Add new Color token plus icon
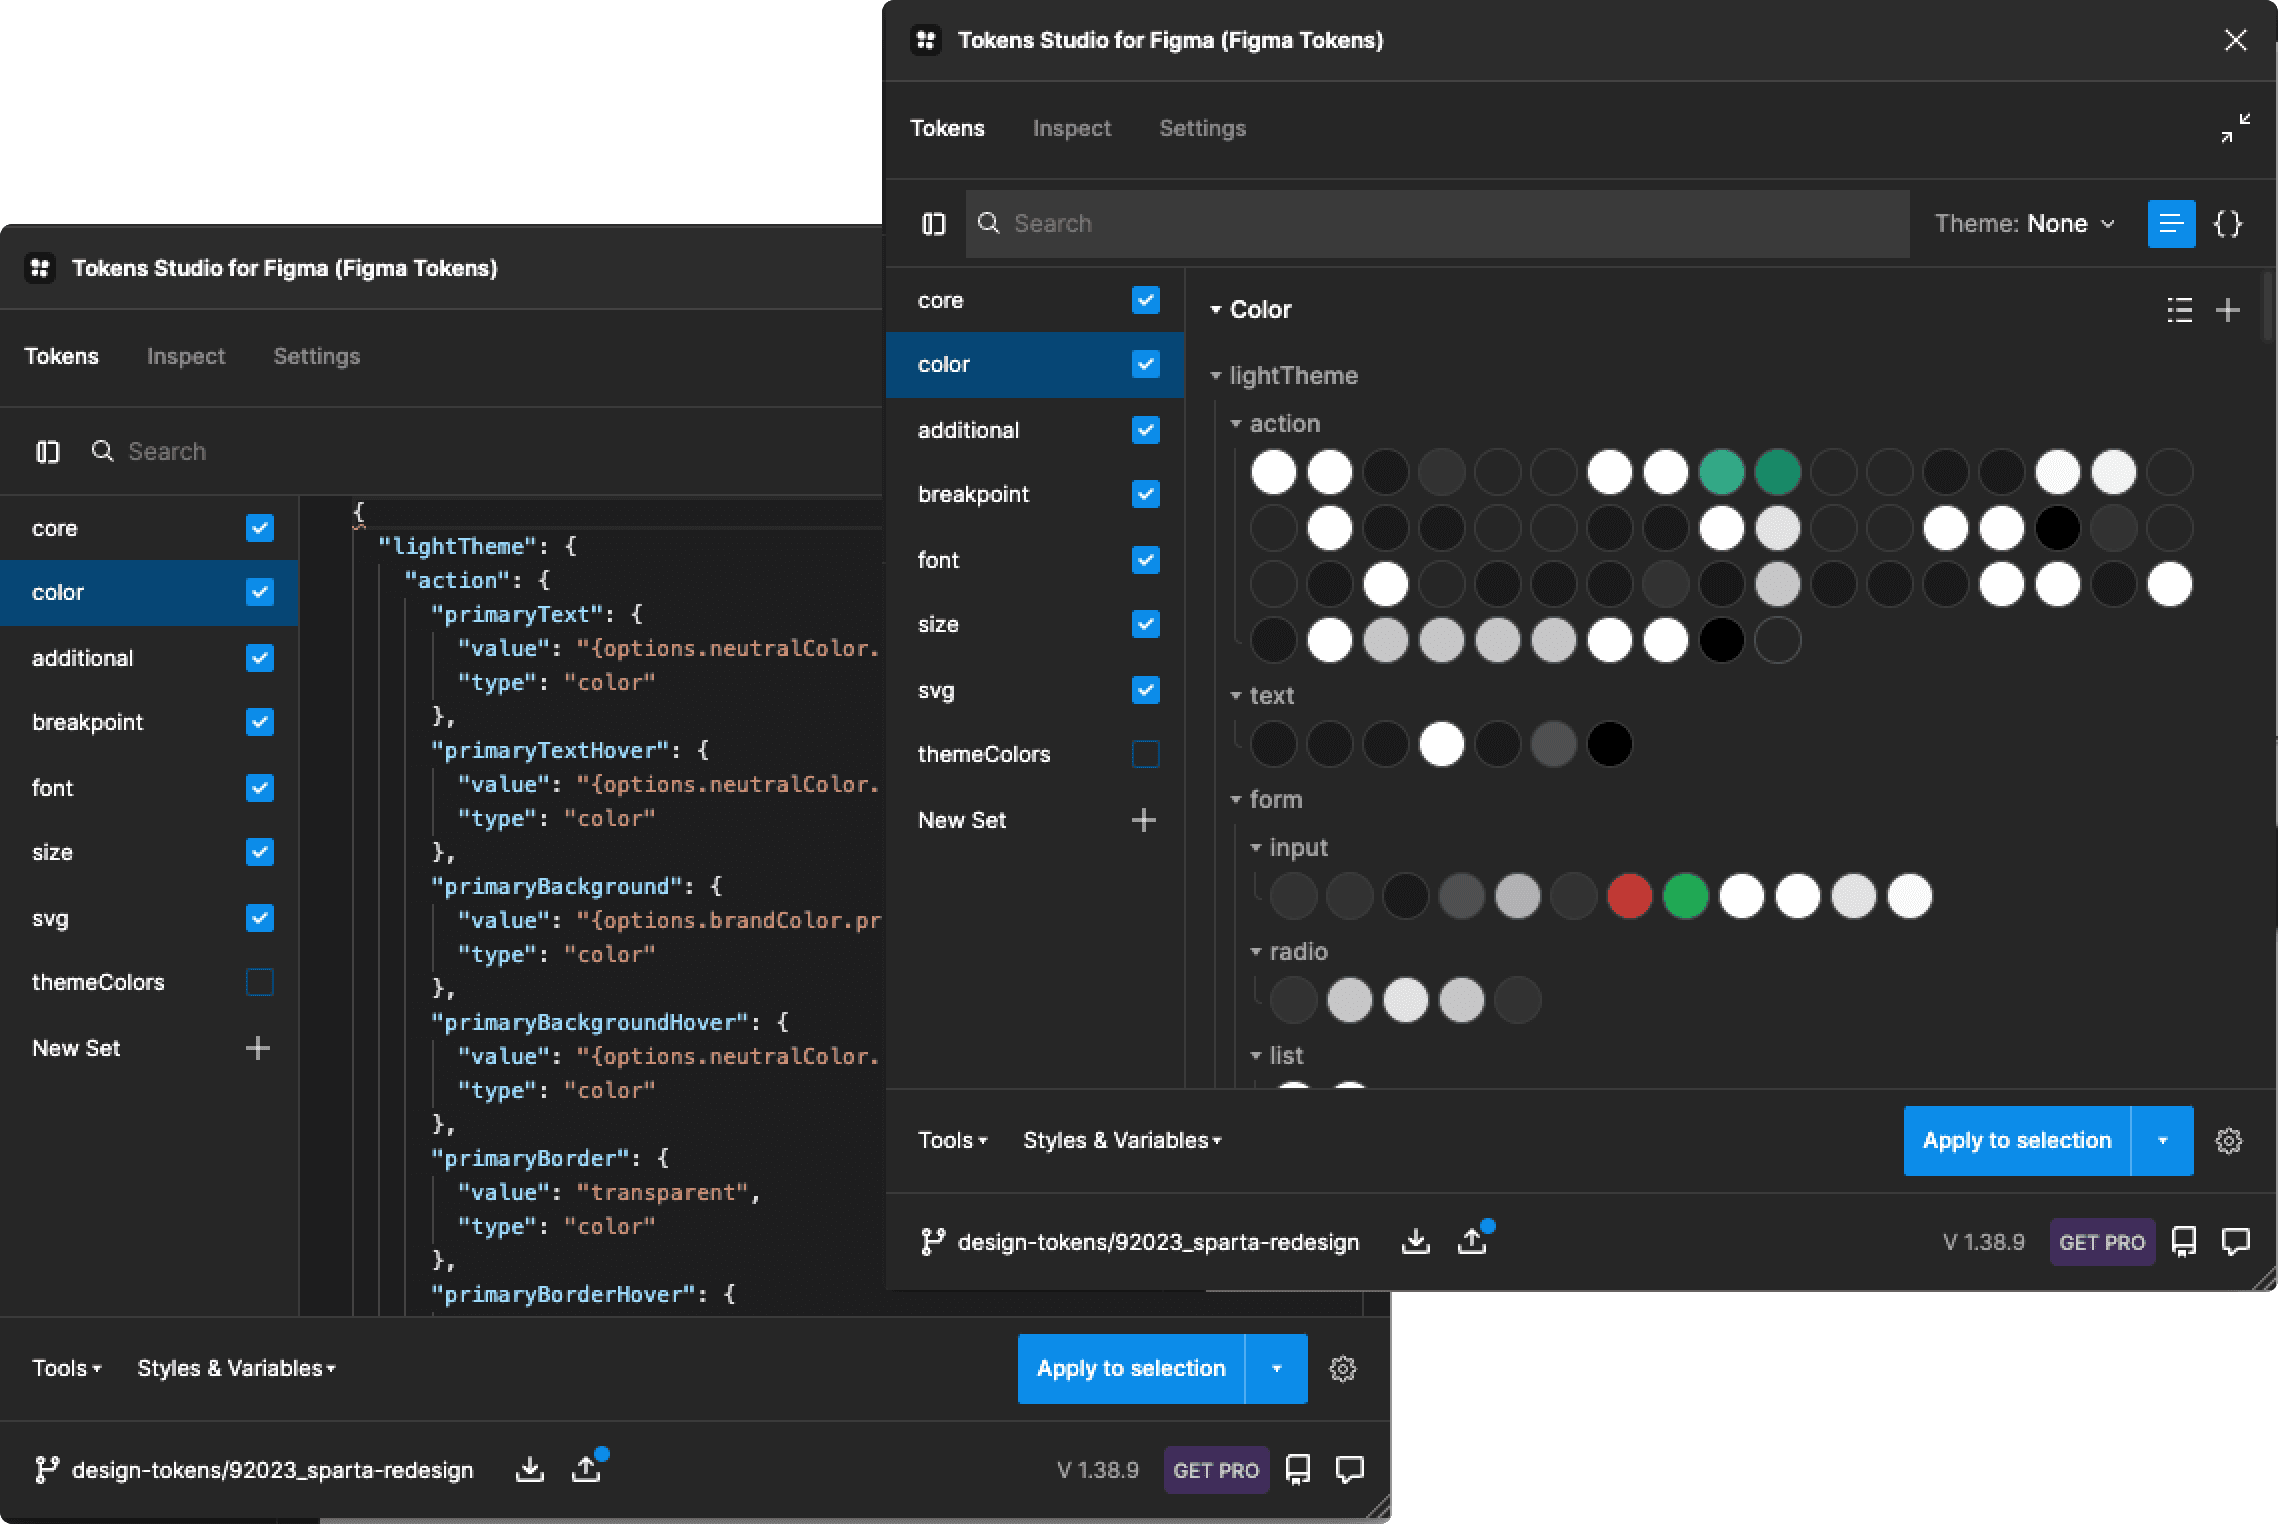The width and height of the screenshot is (2278, 1524). [2228, 310]
